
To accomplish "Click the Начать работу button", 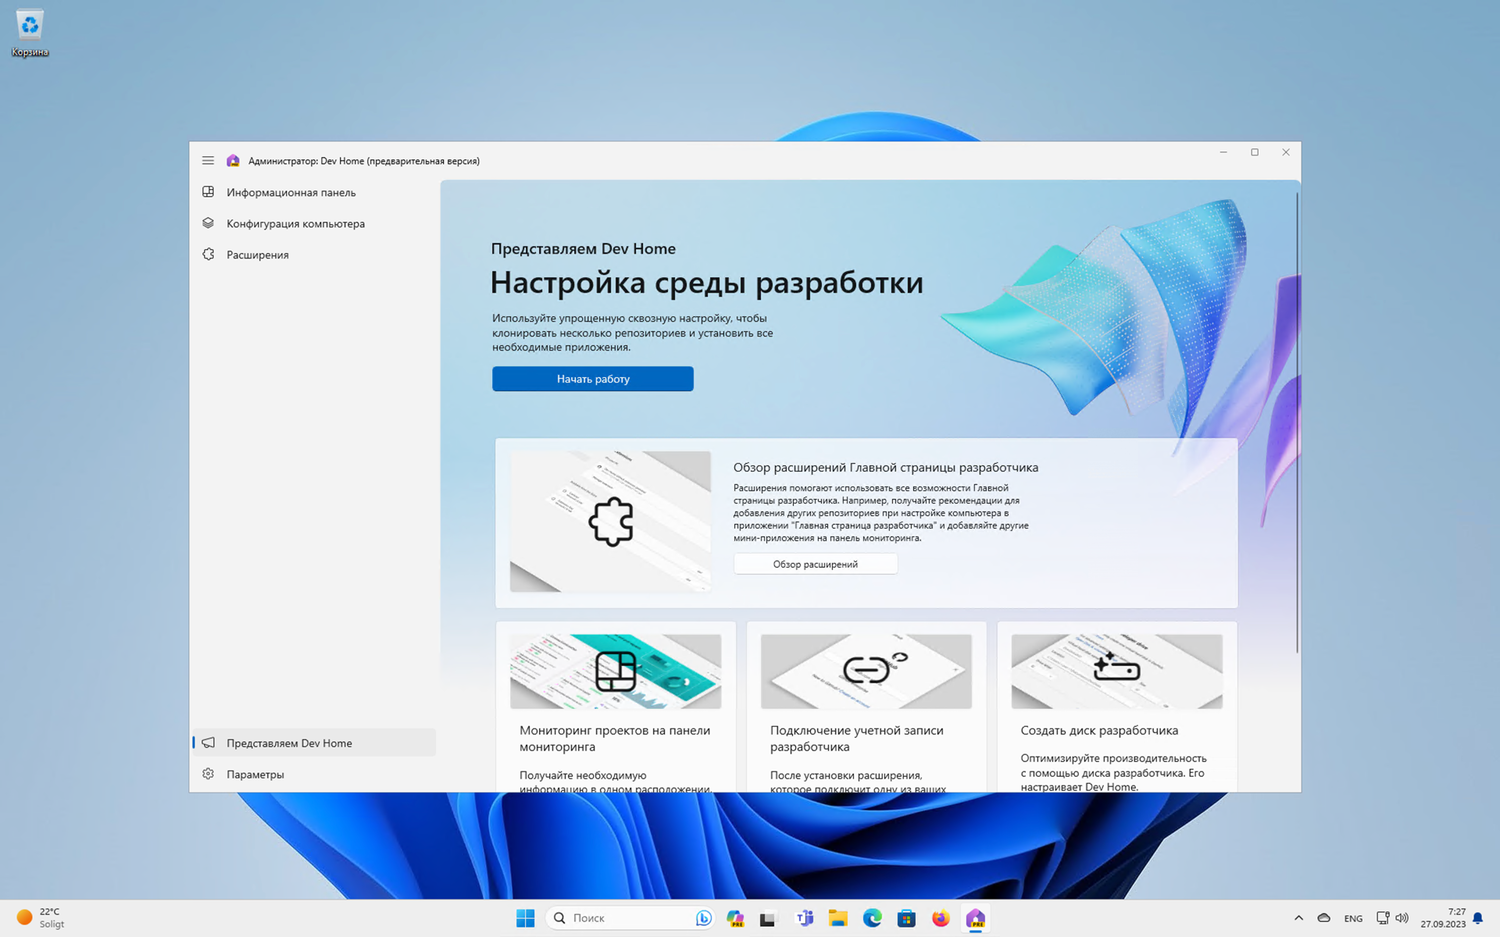I will (592, 379).
